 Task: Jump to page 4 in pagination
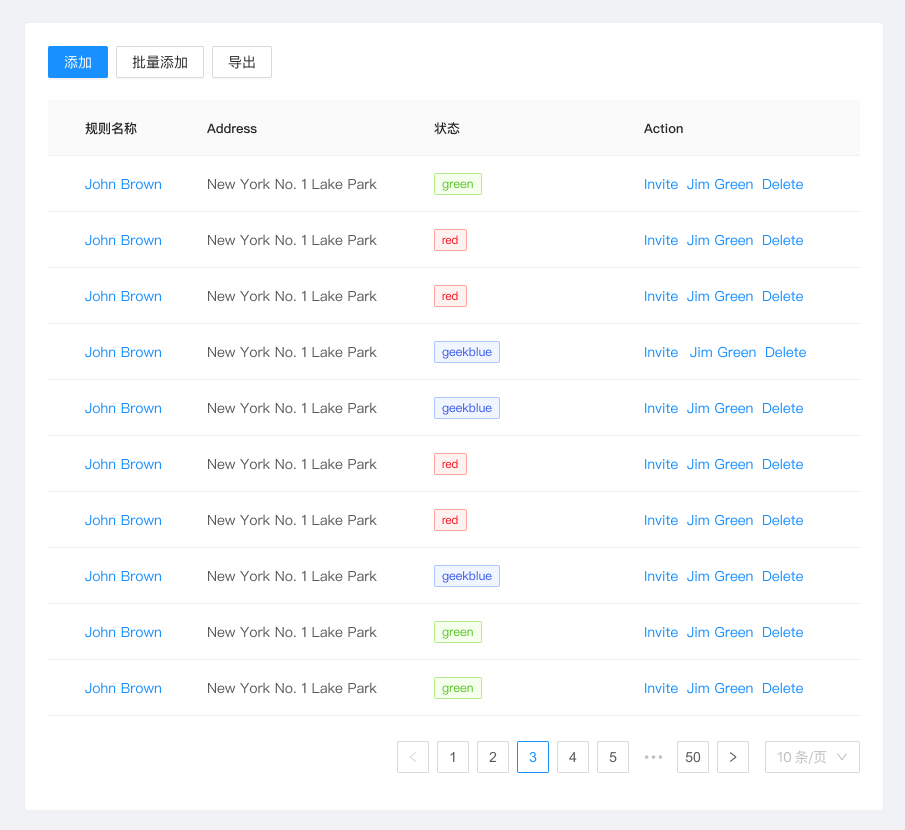pos(573,757)
